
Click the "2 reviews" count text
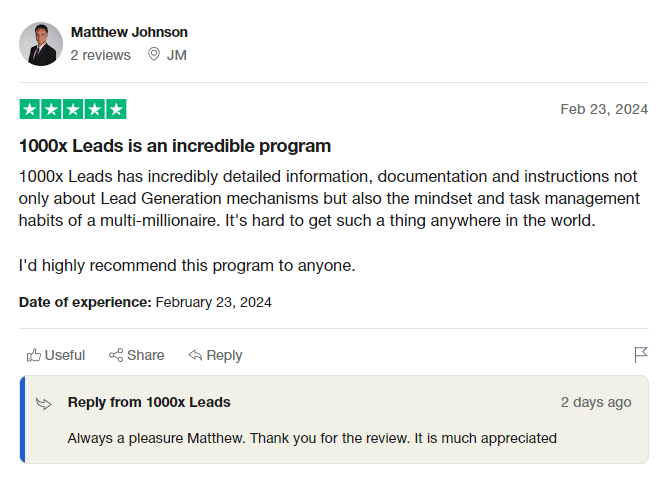101,55
